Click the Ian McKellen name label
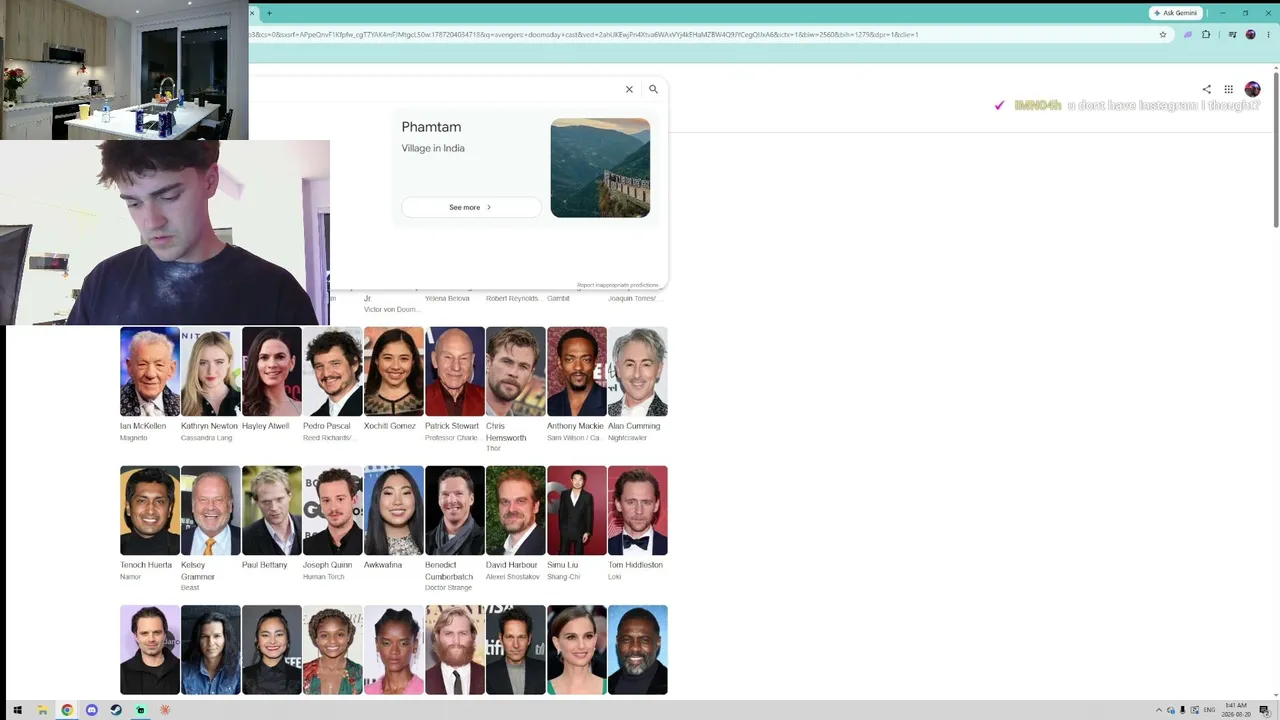1280x720 pixels. pyautogui.click(x=143, y=426)
